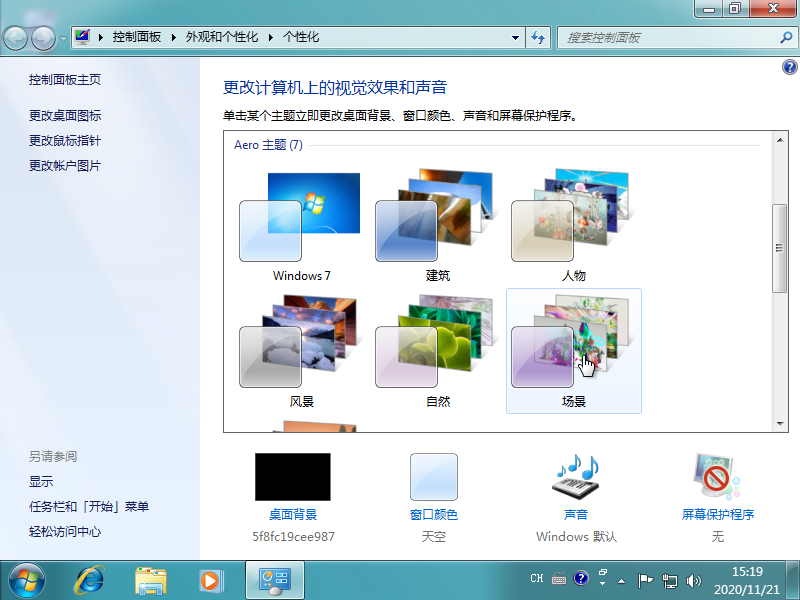This screenshot has height=600, width=800.
Task: Launch Windows Media Player from the taskbar
Action: pos(211,580)
